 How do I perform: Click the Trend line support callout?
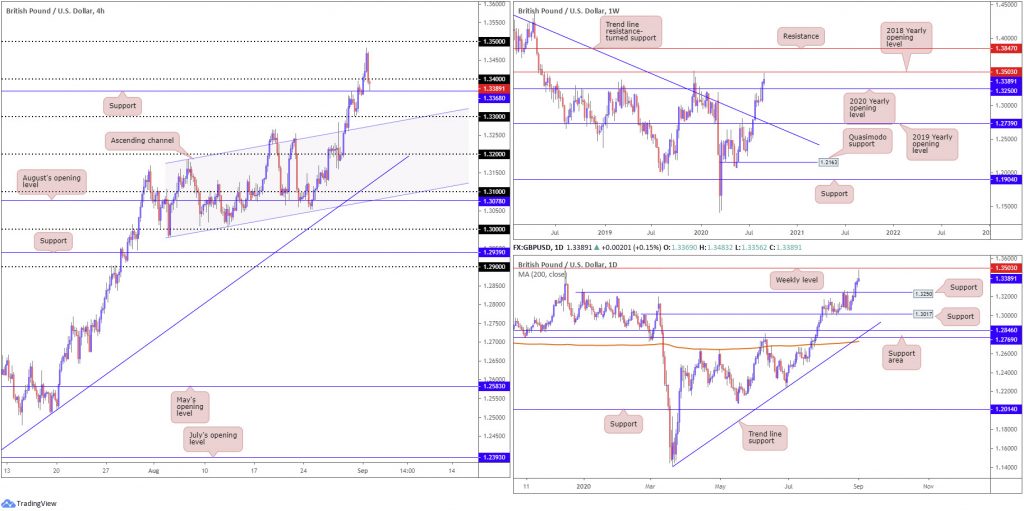click(x=765, y=437)
